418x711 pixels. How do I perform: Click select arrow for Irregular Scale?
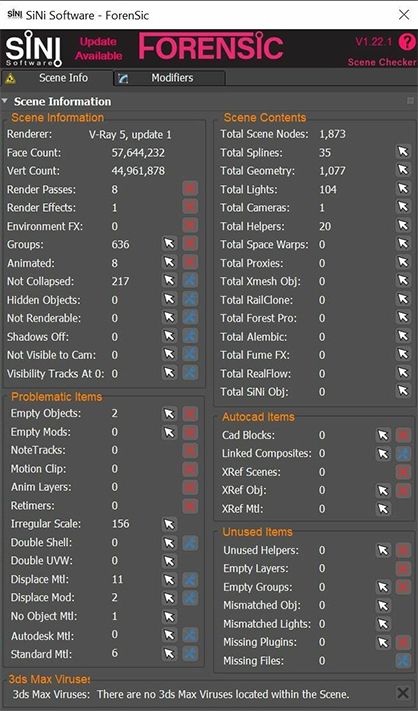pos(169,524)
